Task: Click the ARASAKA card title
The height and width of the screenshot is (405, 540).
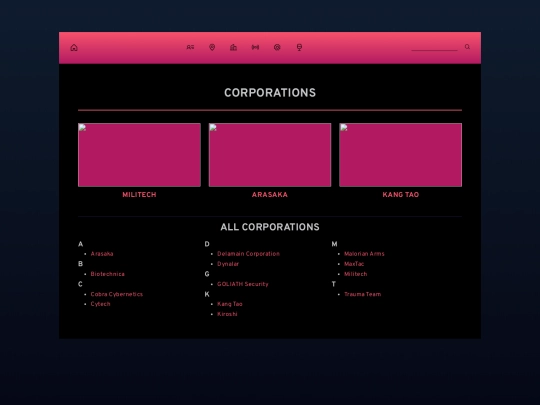Action: coord(270,195)
